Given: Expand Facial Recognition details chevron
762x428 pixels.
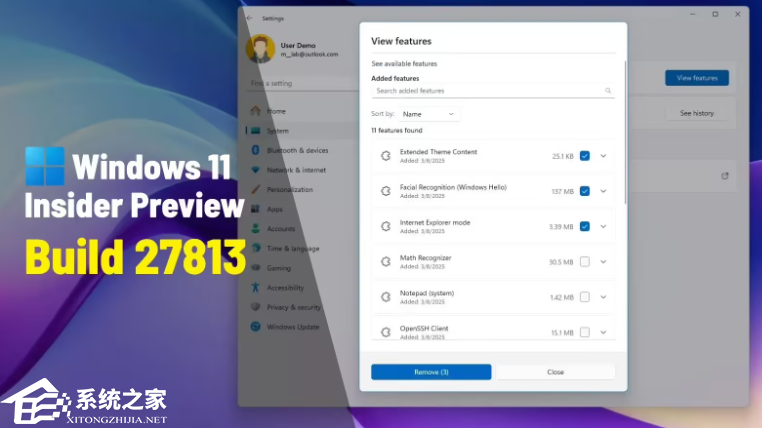Looking at the screenshot, I should tap(603, 191).
